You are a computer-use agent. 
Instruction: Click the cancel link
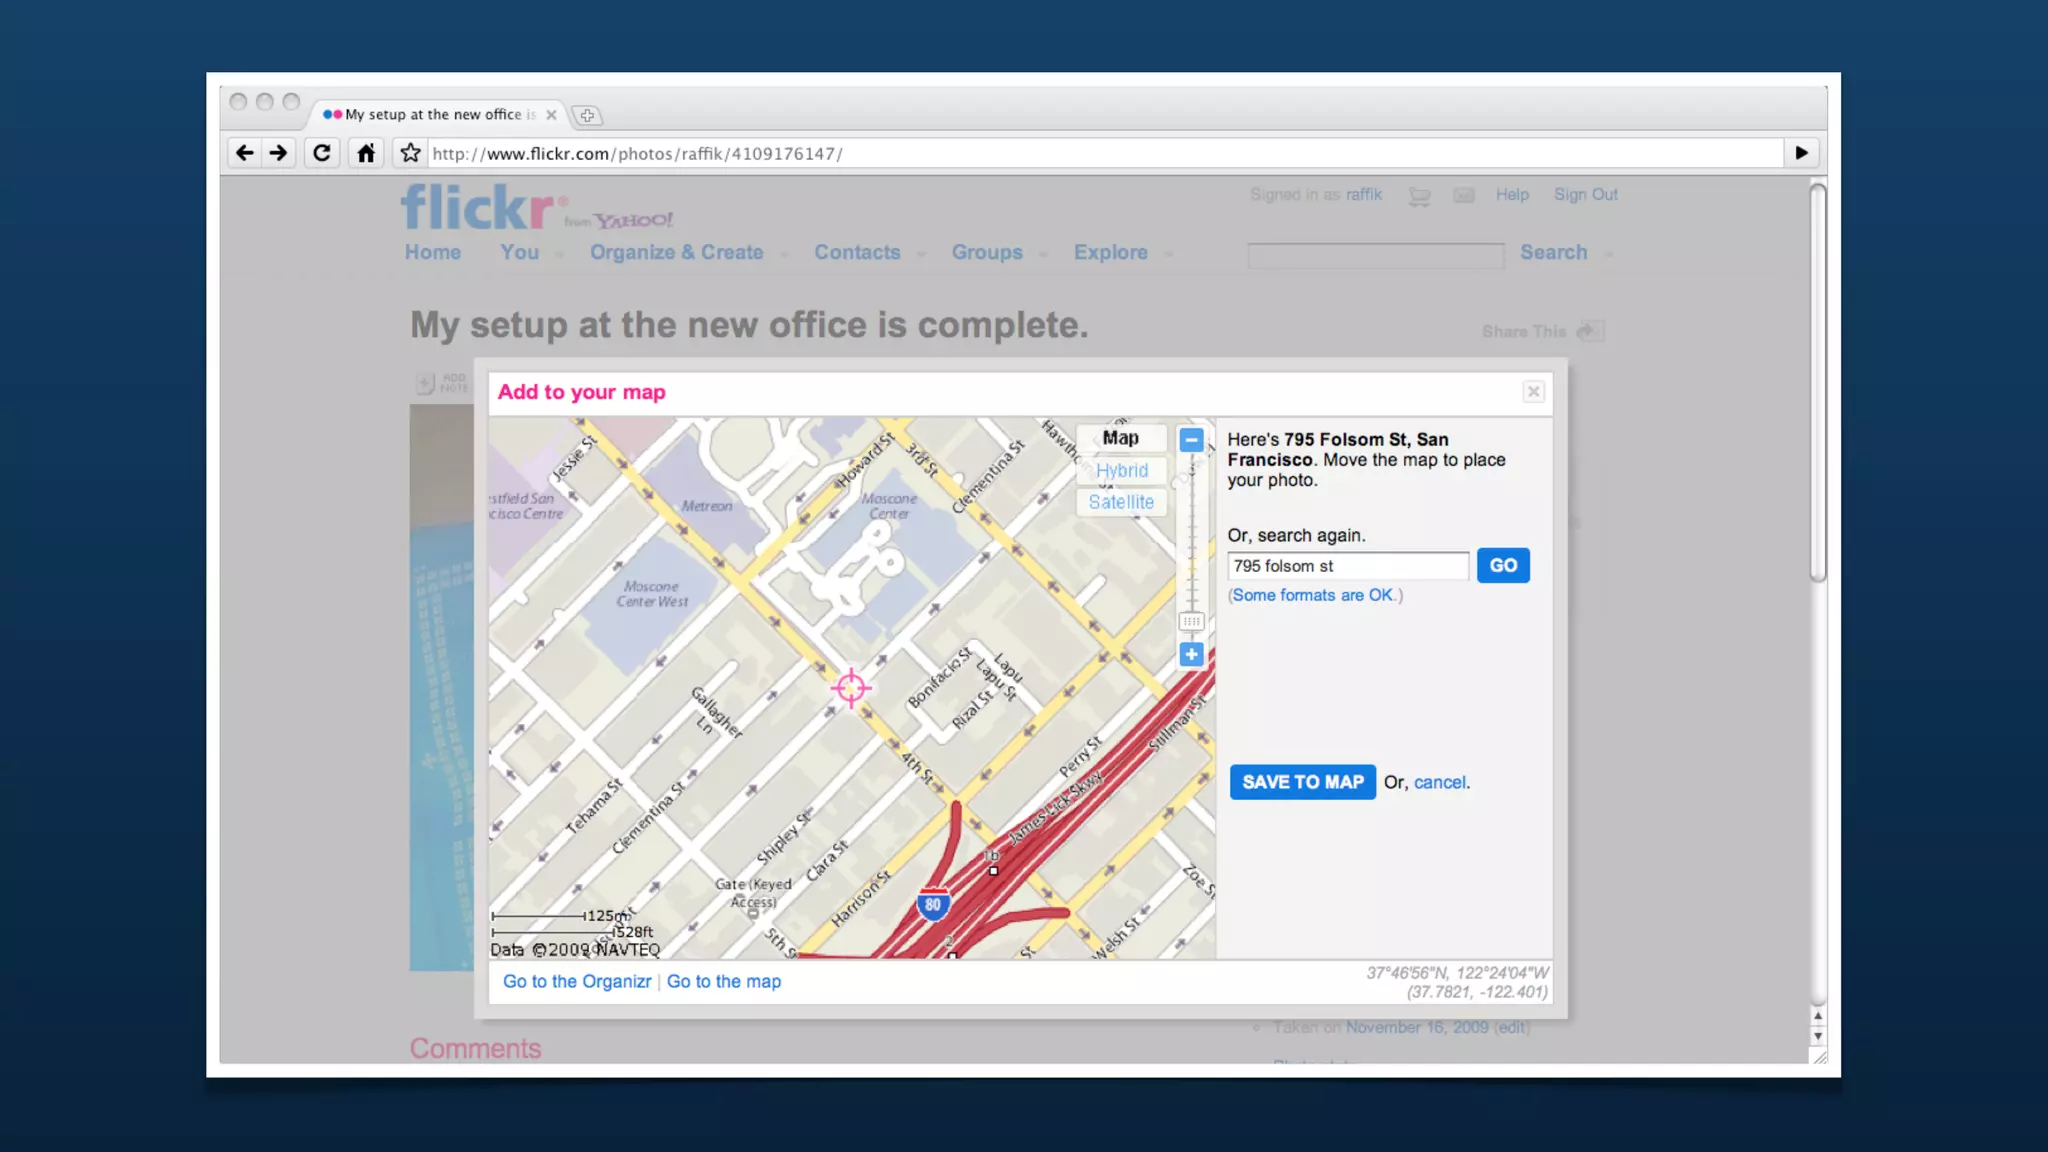(x=1439, y=783)
